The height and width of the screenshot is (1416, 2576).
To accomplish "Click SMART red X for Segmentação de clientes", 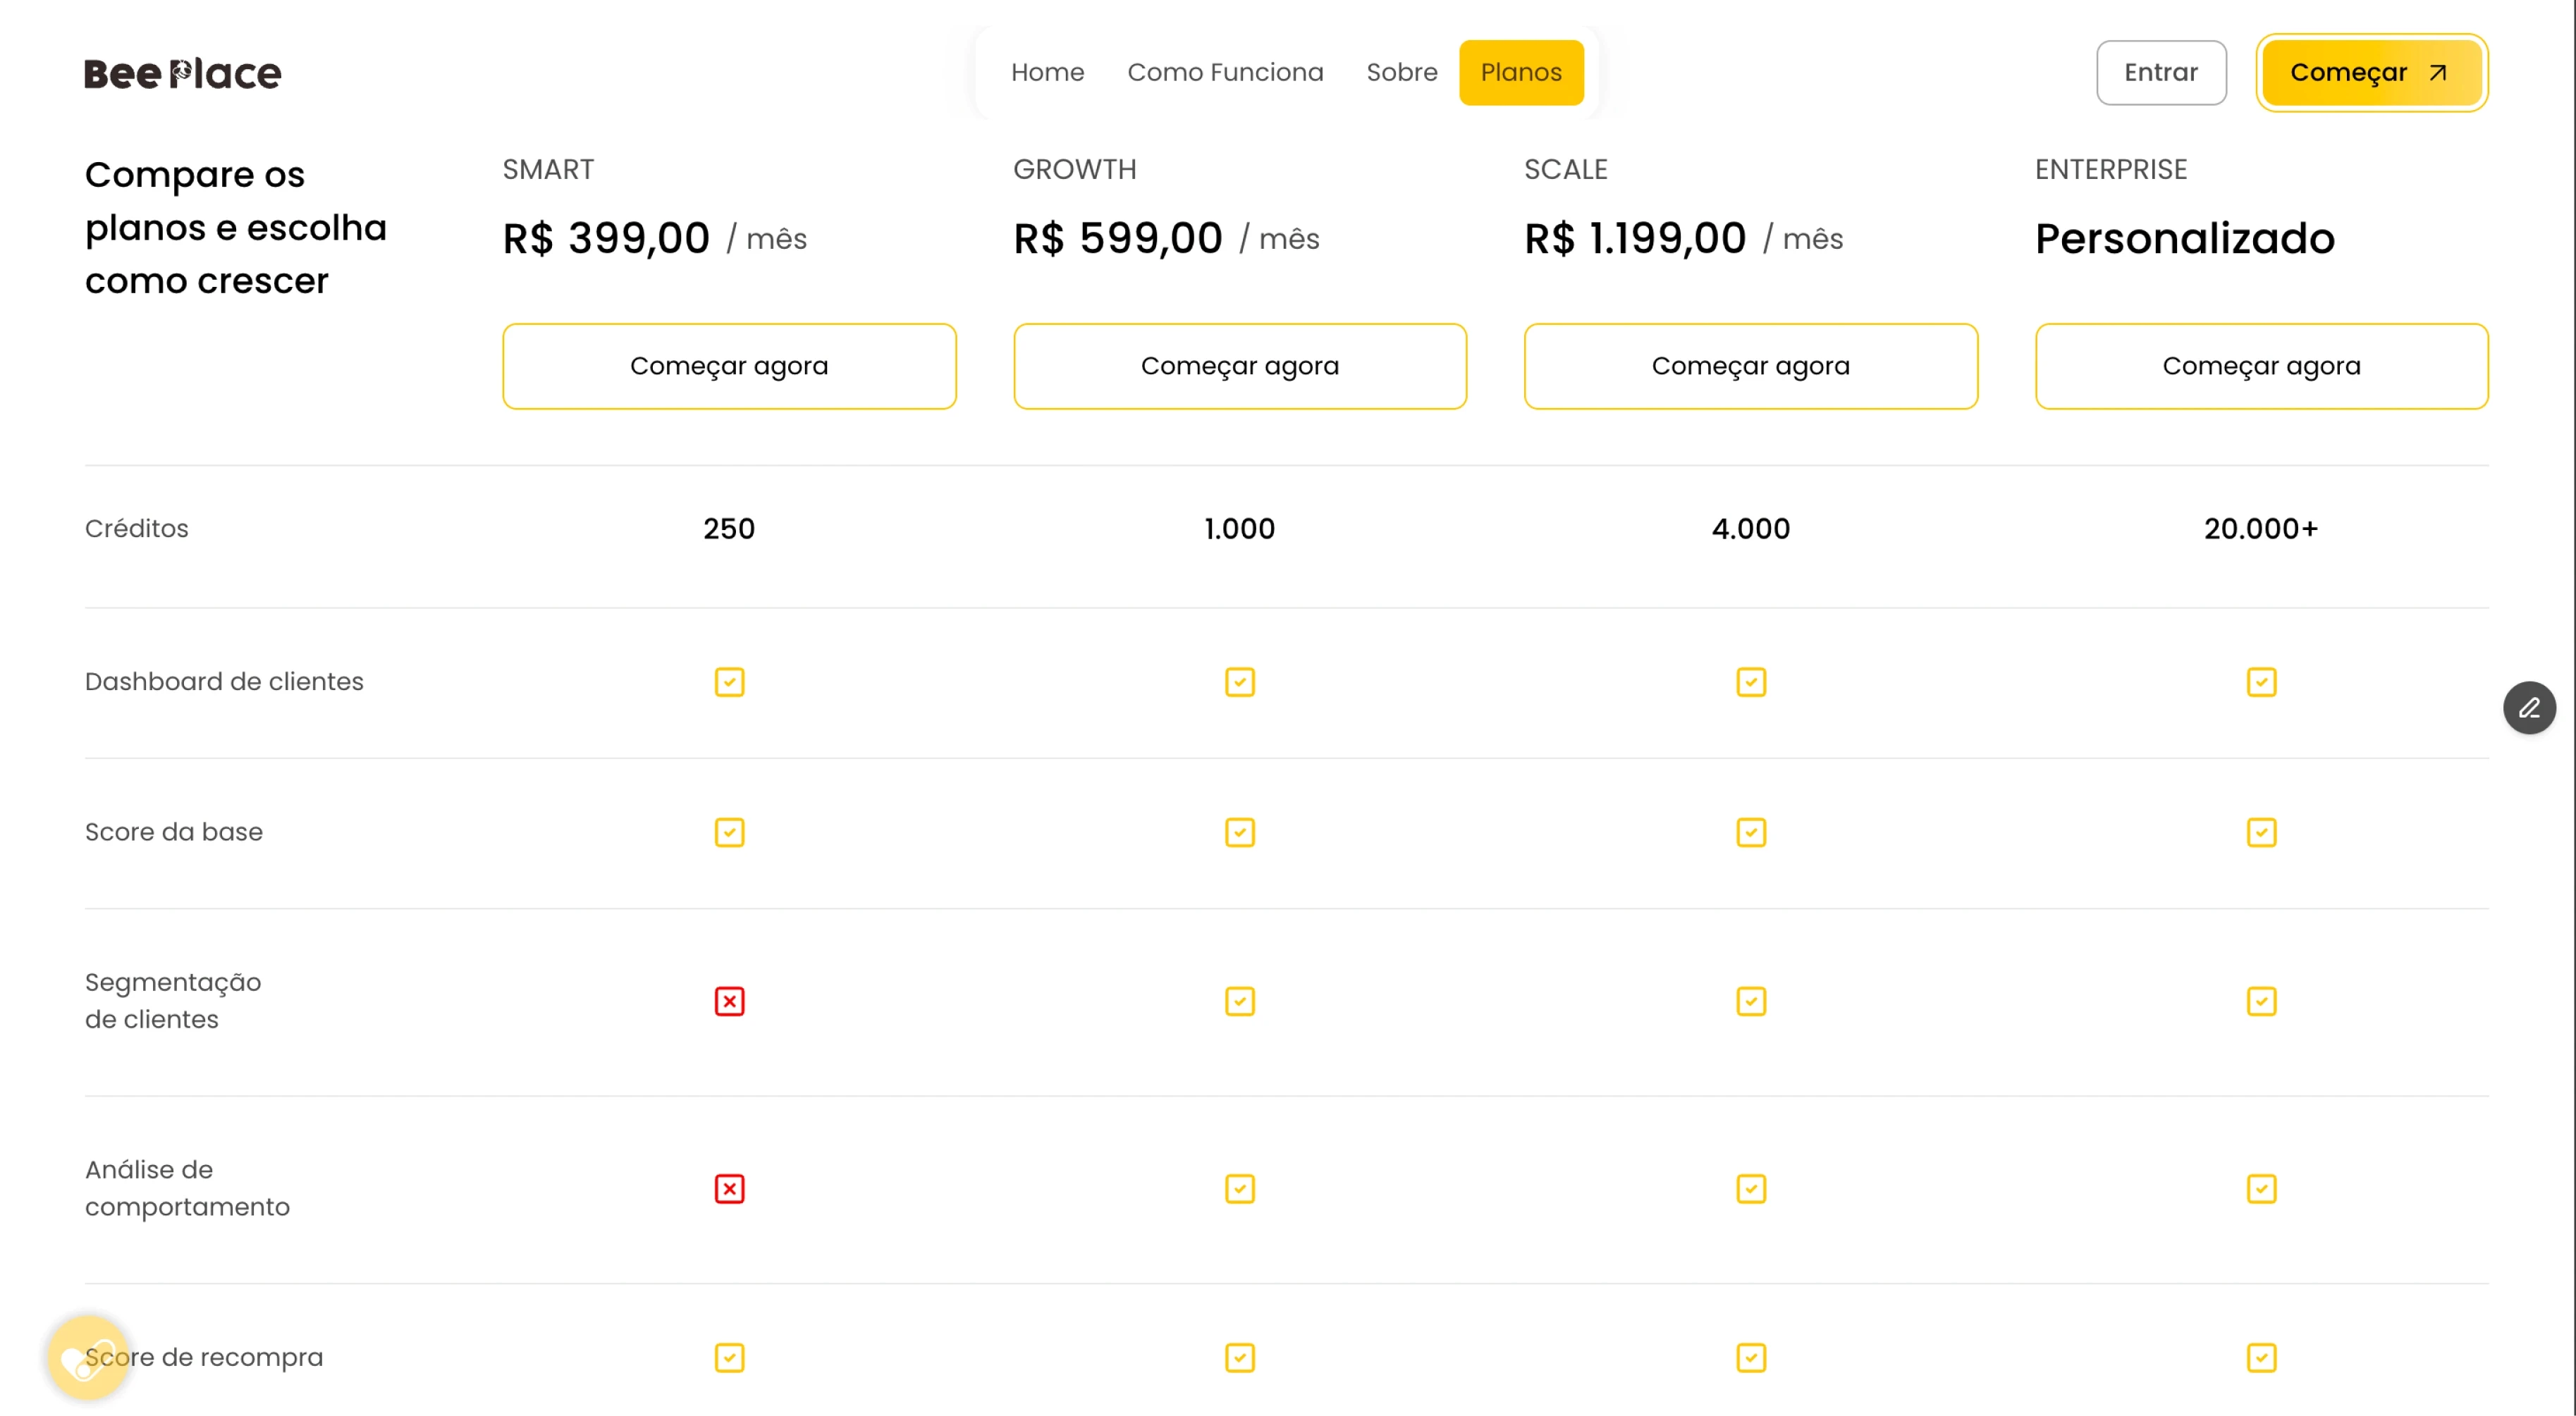I will [x=729, y=1001].
